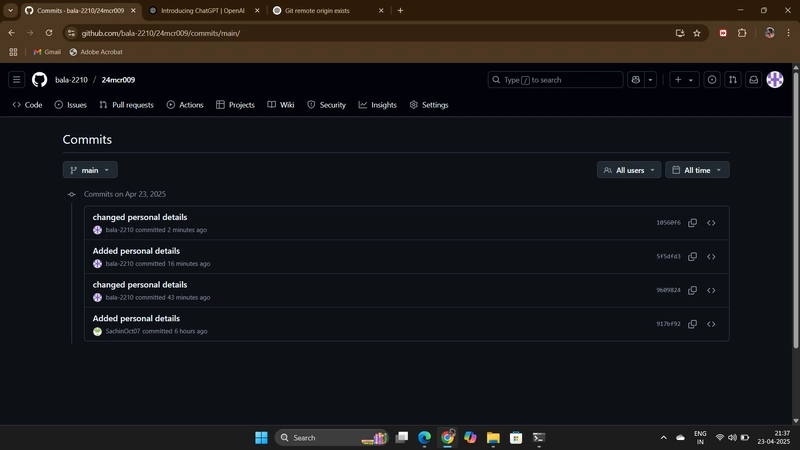Browse repository at commit 9b09824
Viewport: 800px width, 450px height.
tap(711, 290)
